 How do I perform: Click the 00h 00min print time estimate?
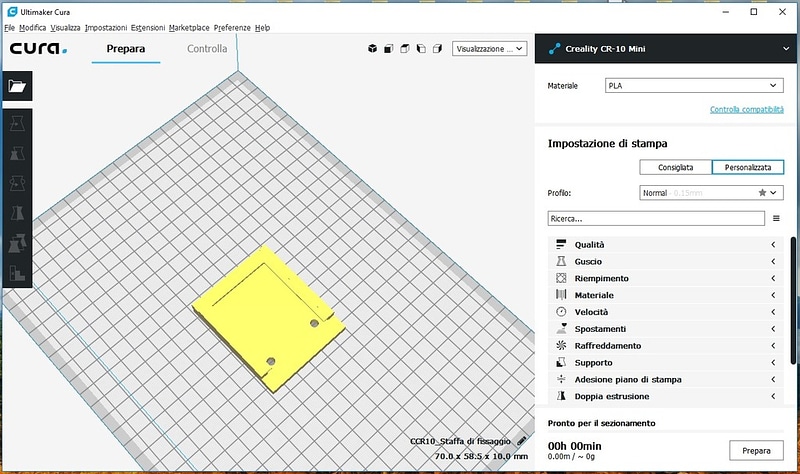point(574,446)
